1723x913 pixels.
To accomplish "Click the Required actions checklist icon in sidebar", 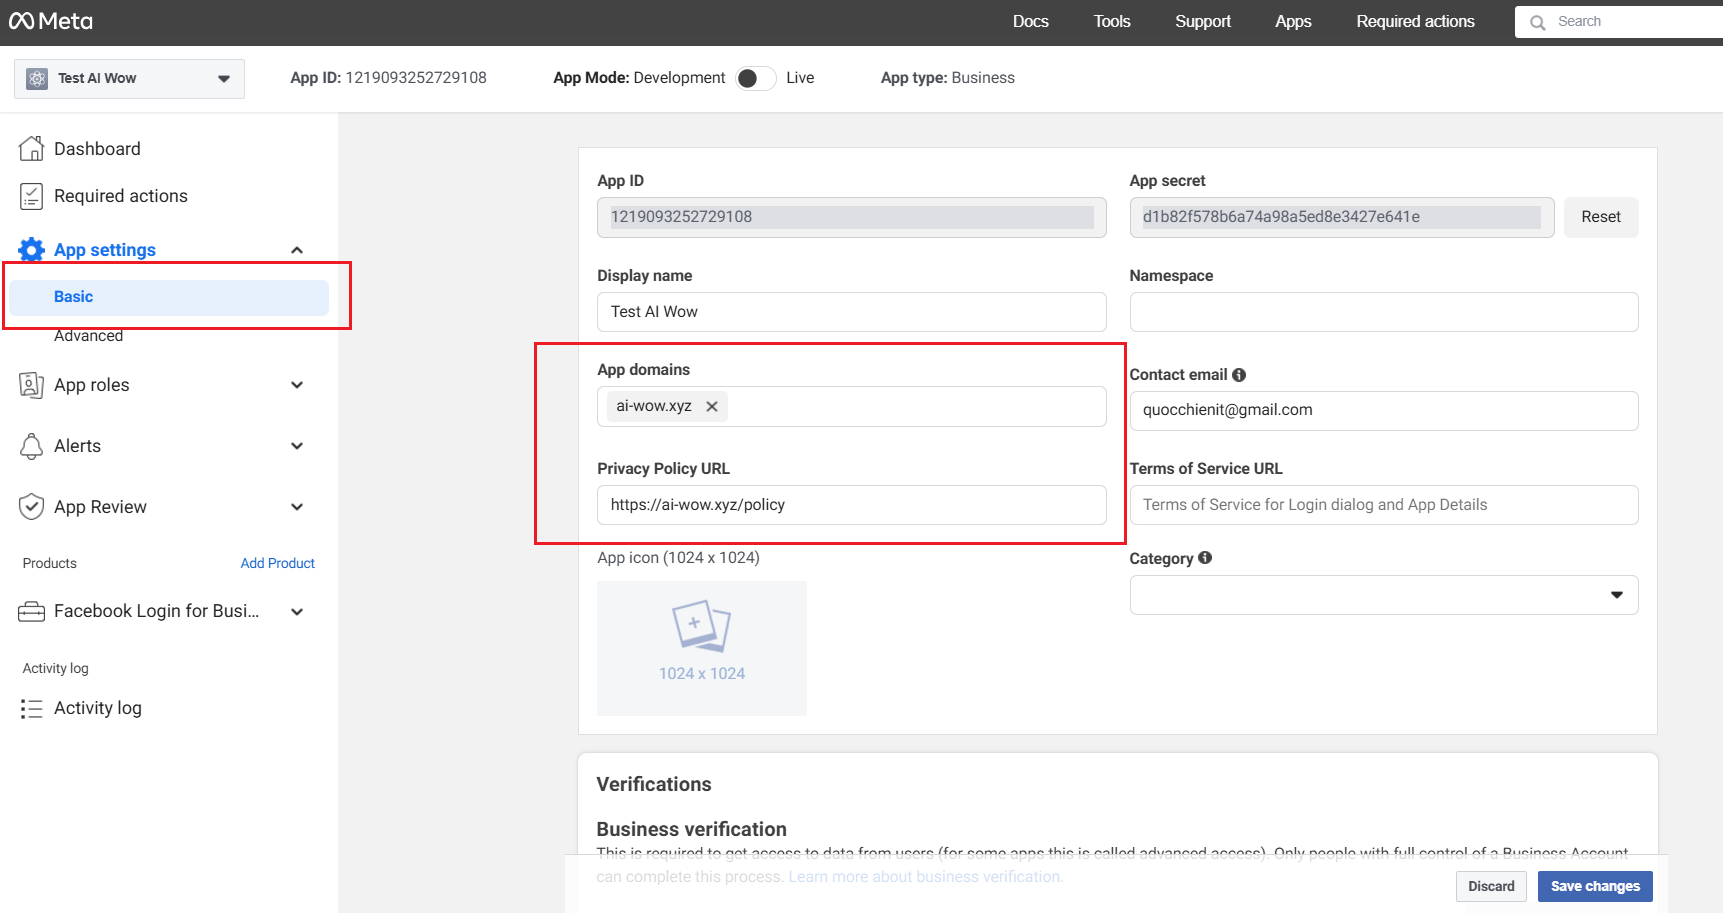I will [31, 196].
